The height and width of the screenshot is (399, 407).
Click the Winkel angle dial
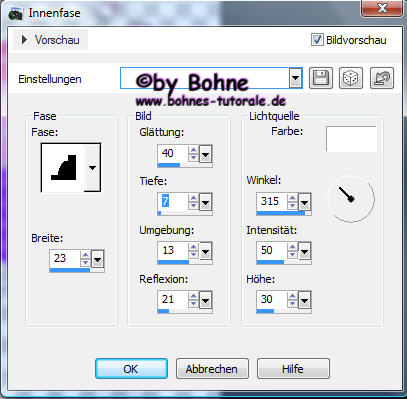(351, 199)
